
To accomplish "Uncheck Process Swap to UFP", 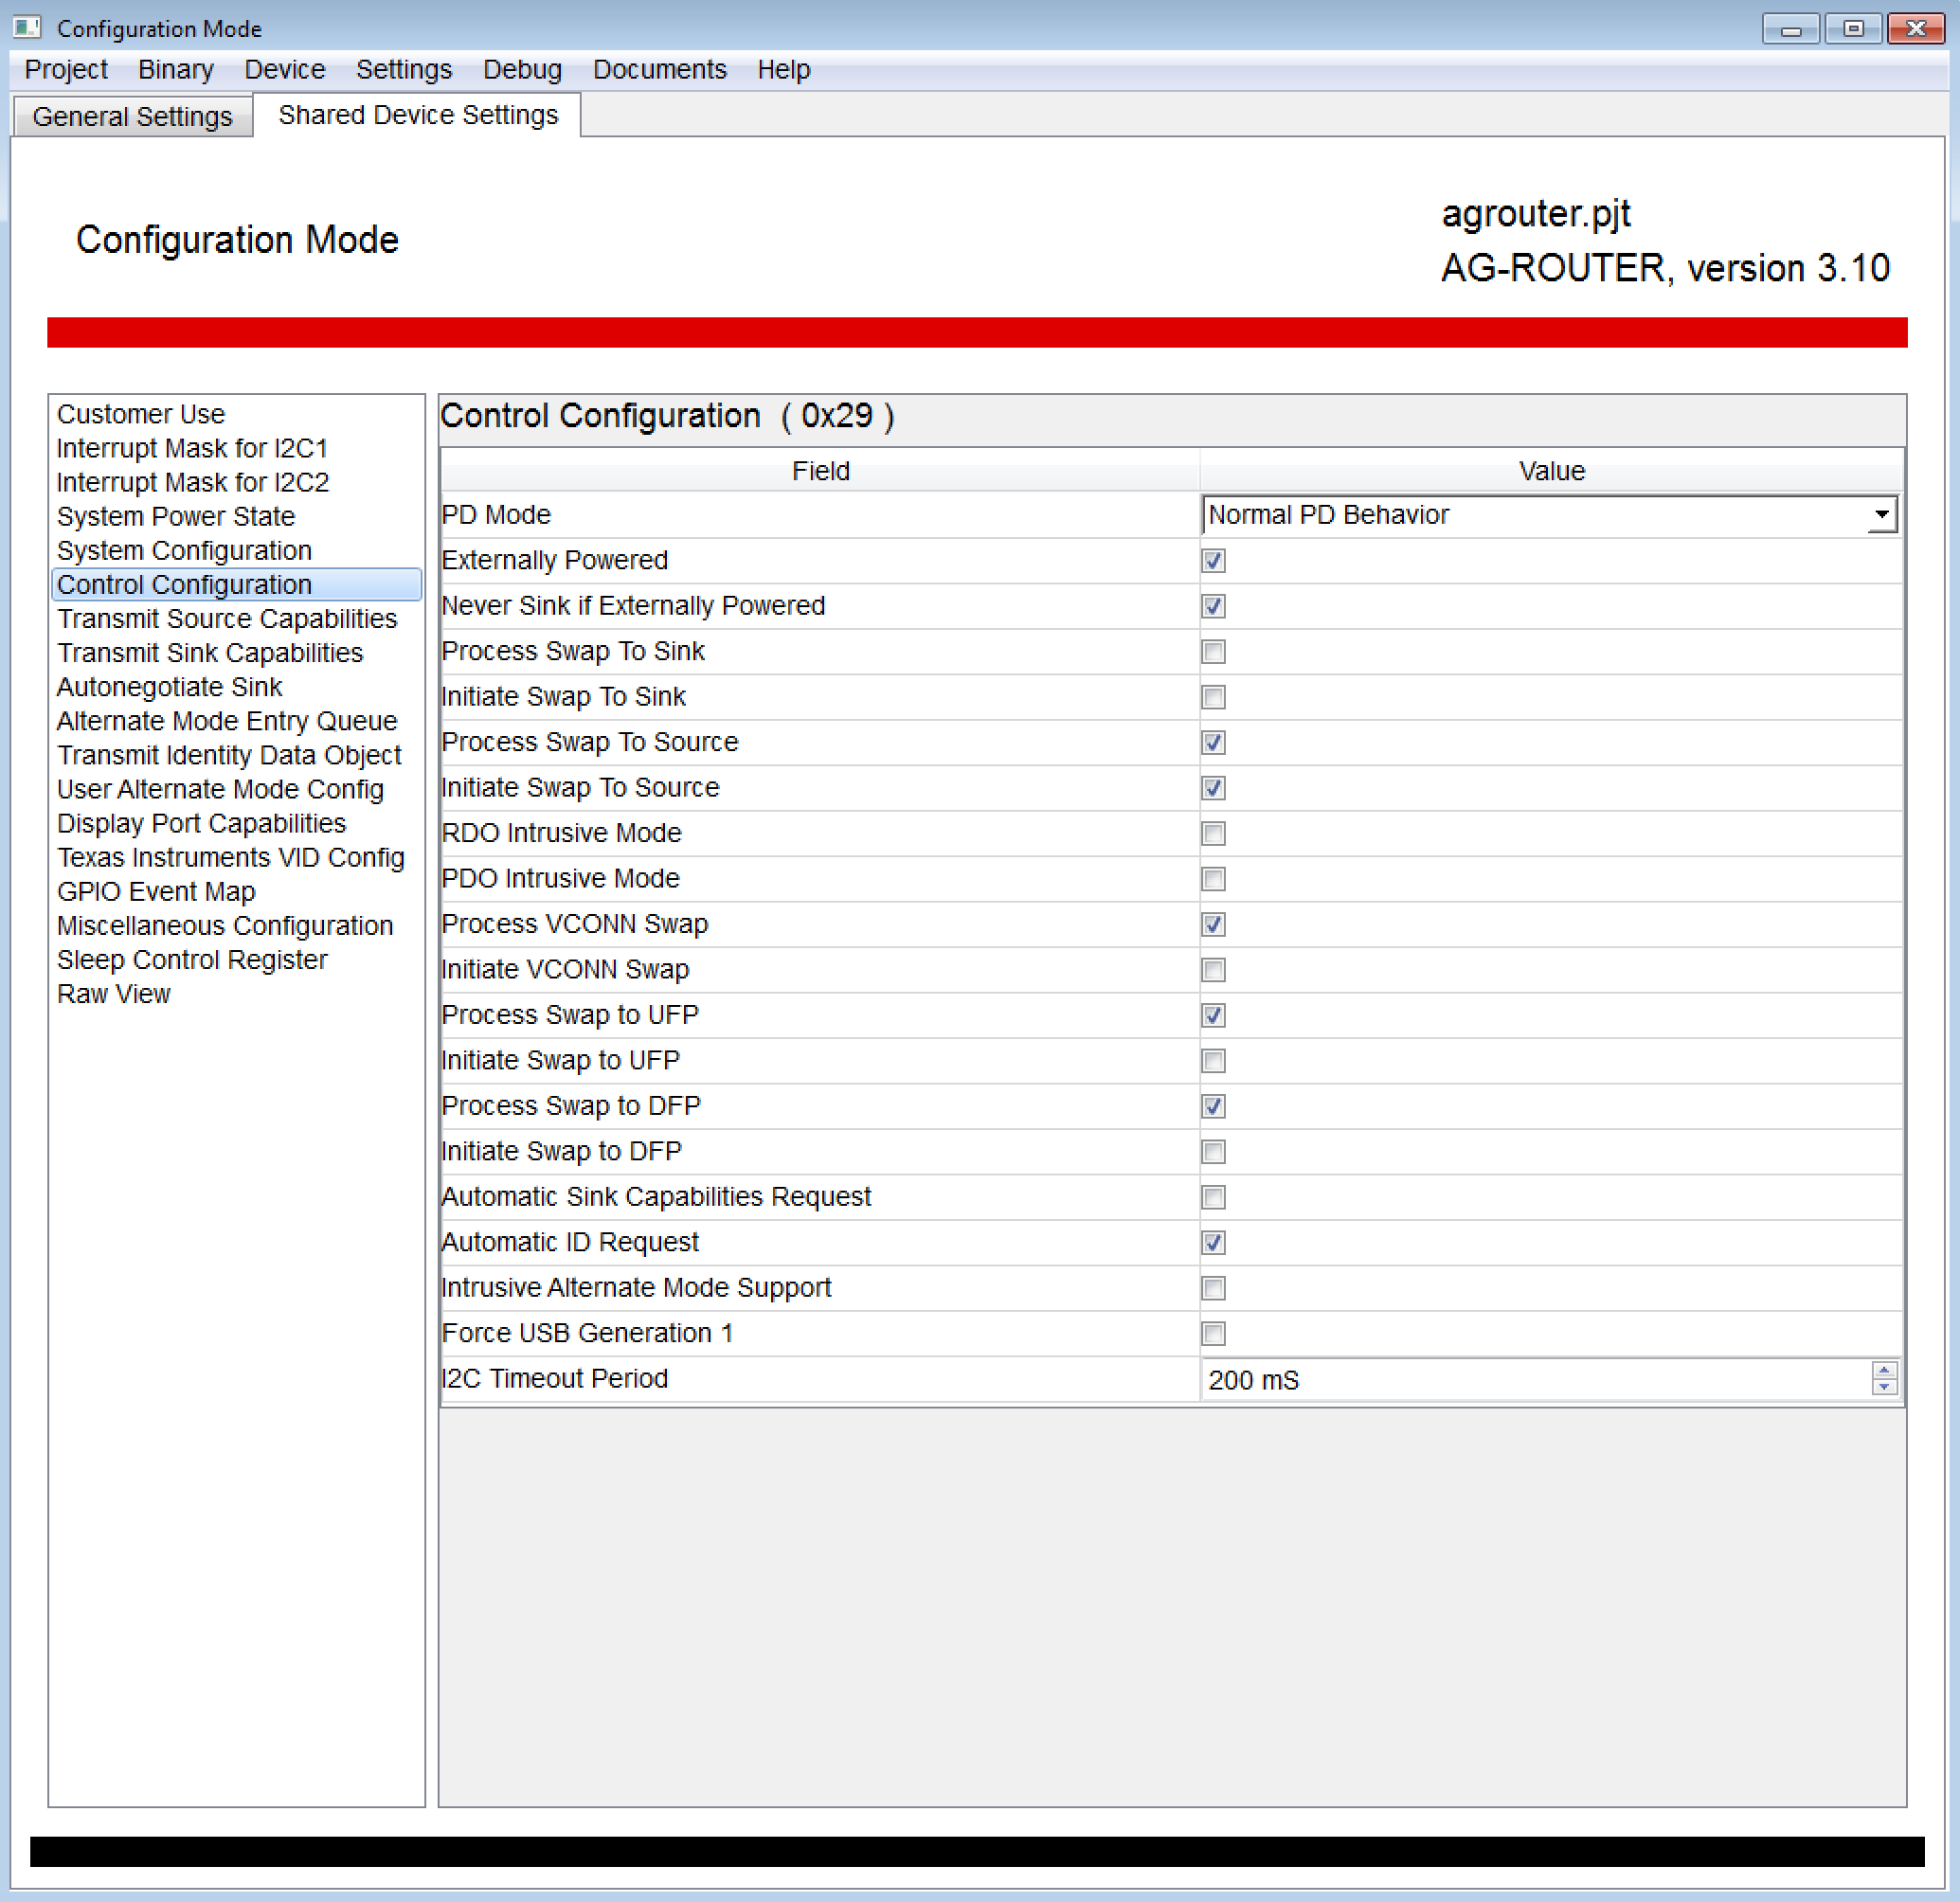I will (x=1214, y=1016).
